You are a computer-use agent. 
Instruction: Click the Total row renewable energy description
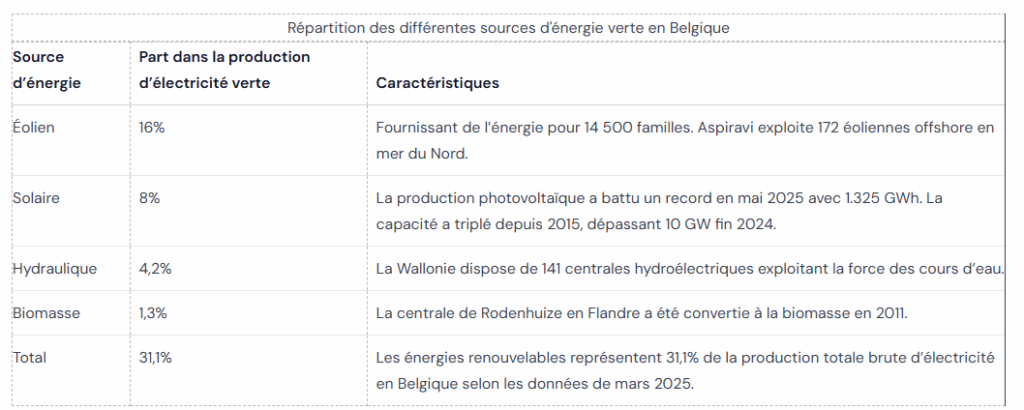click(x=684, y=370)
